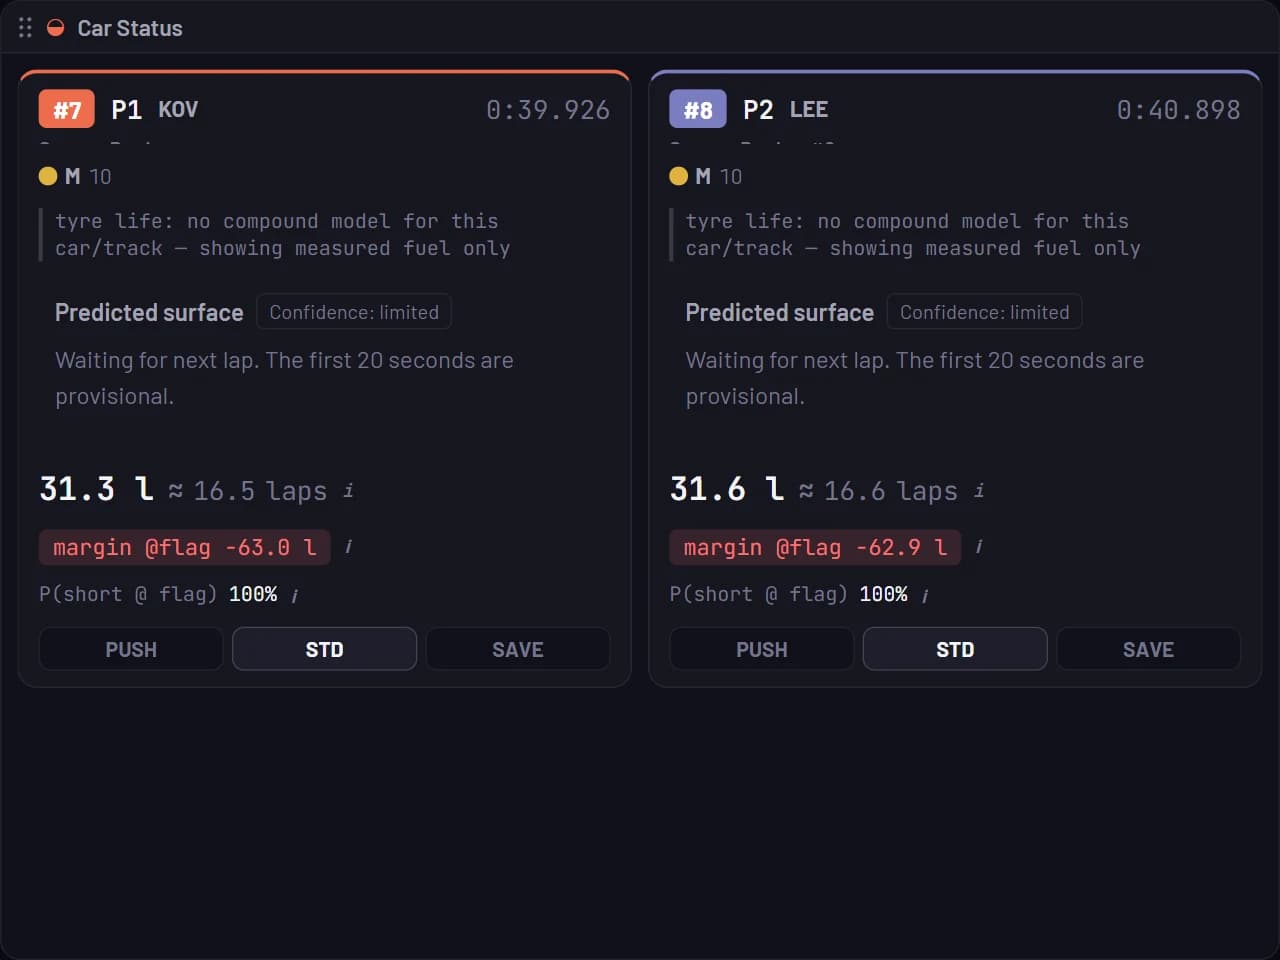
Task: Open P(short @ flag) info for LEE
Action: point(925,596)
